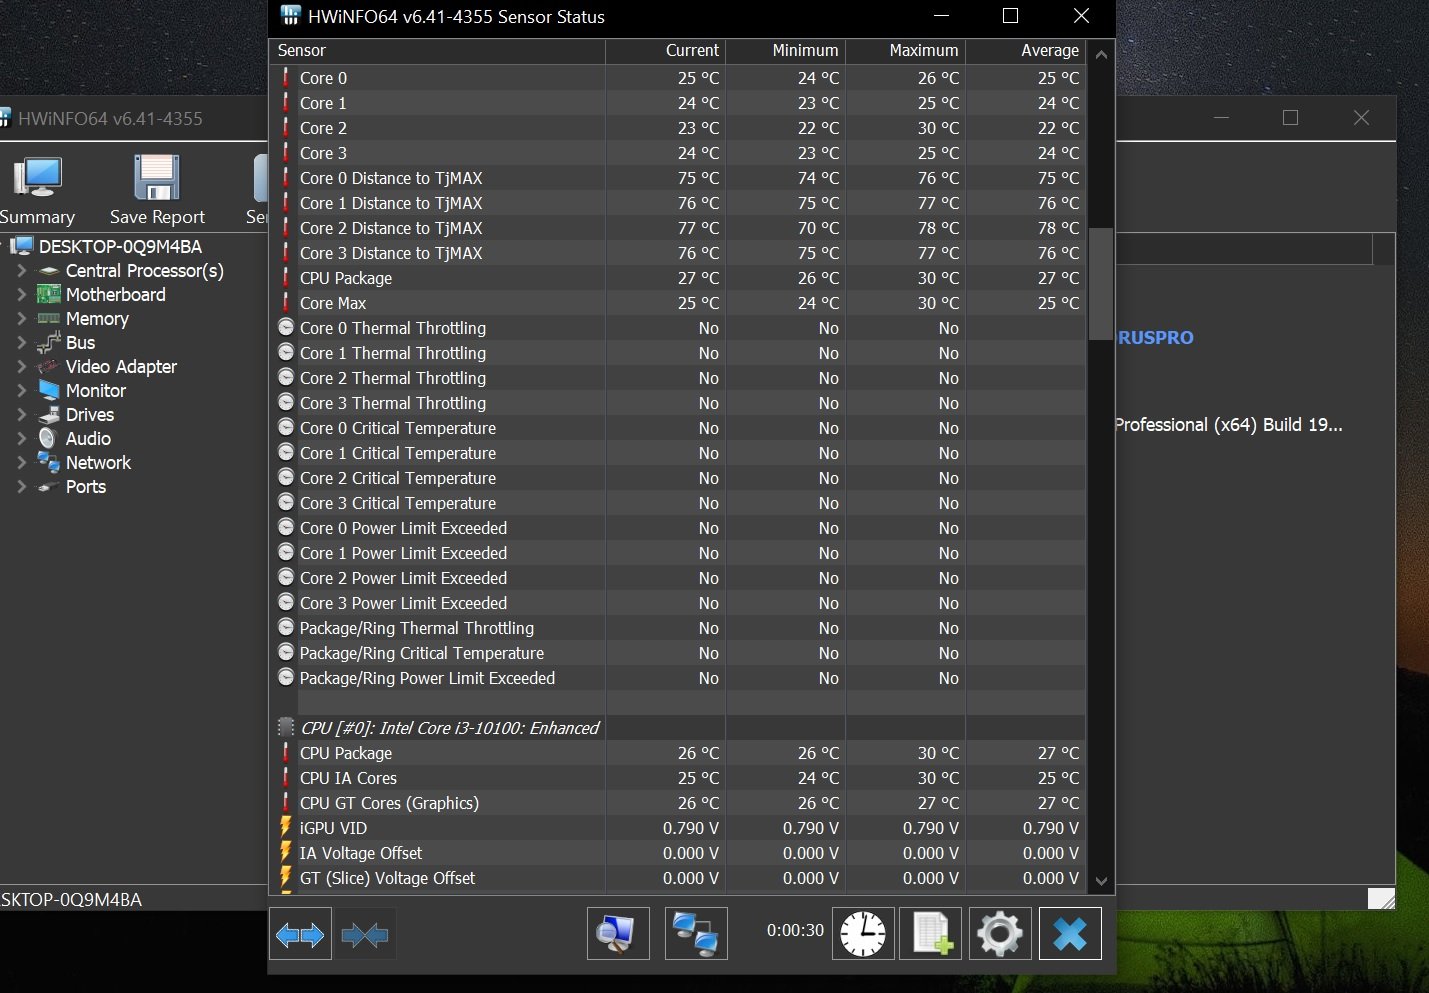This screenshot has height=993, width=1429.
Task: Click the Video Adapter icon in the tree
Action: pos(49,366)
